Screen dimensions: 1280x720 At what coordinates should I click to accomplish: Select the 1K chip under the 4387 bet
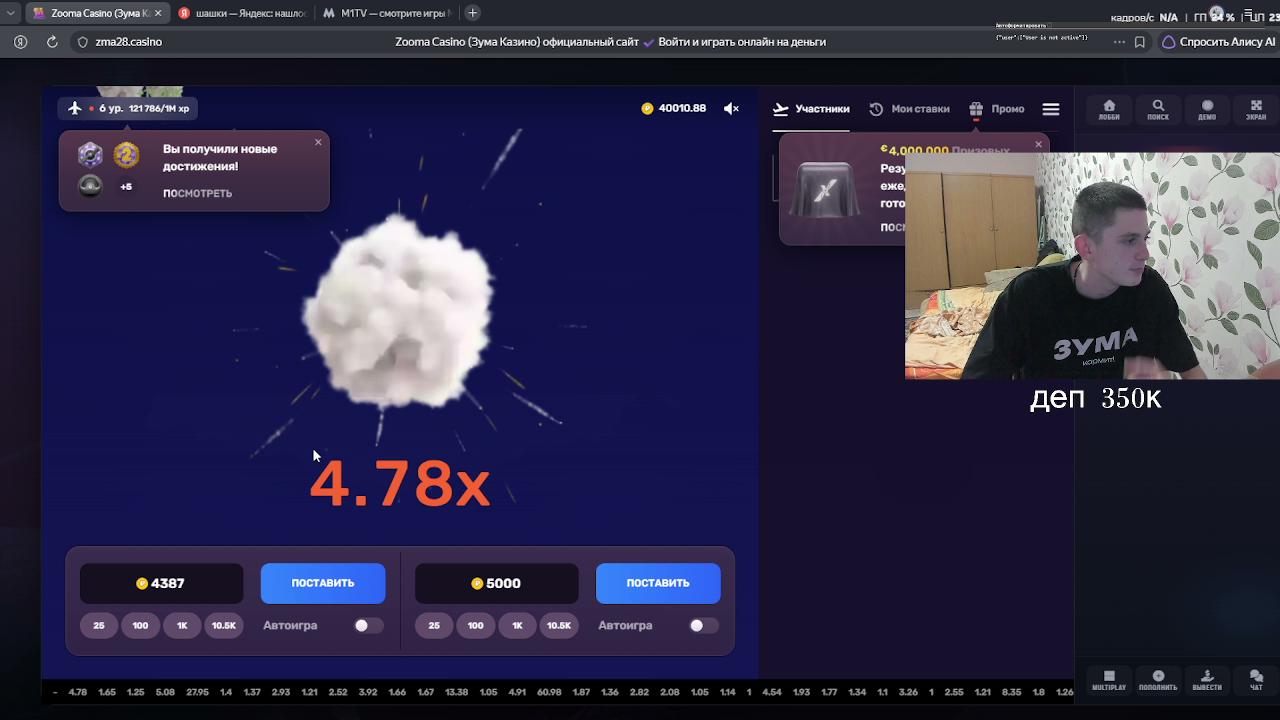pyautogui.click(x=182, y=625)
